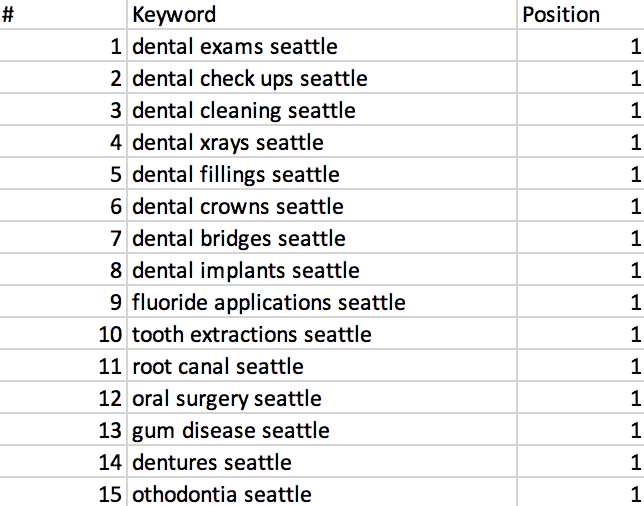
Task: Select row number 5 cell
Action: tap(63, 175)
